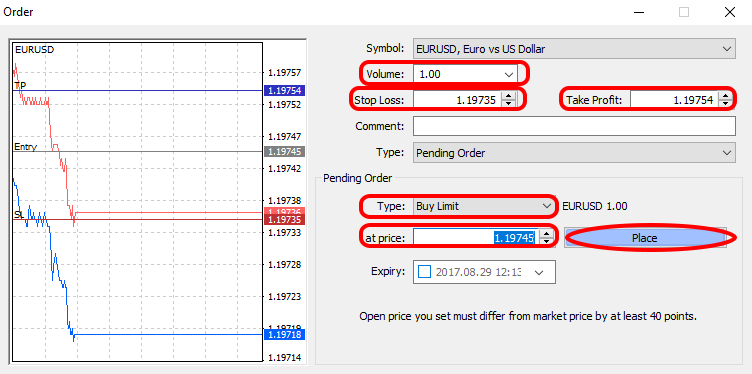Open the Symbol dropdown

pos(574,49)
